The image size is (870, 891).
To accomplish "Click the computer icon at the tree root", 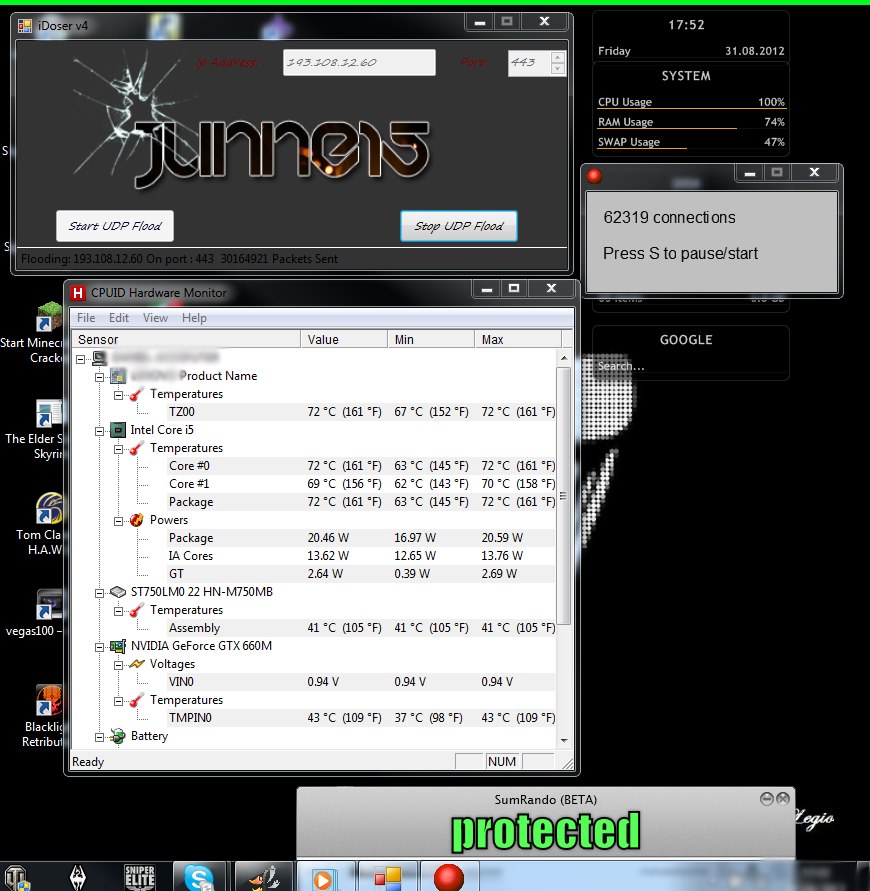I will coord(99,358).
